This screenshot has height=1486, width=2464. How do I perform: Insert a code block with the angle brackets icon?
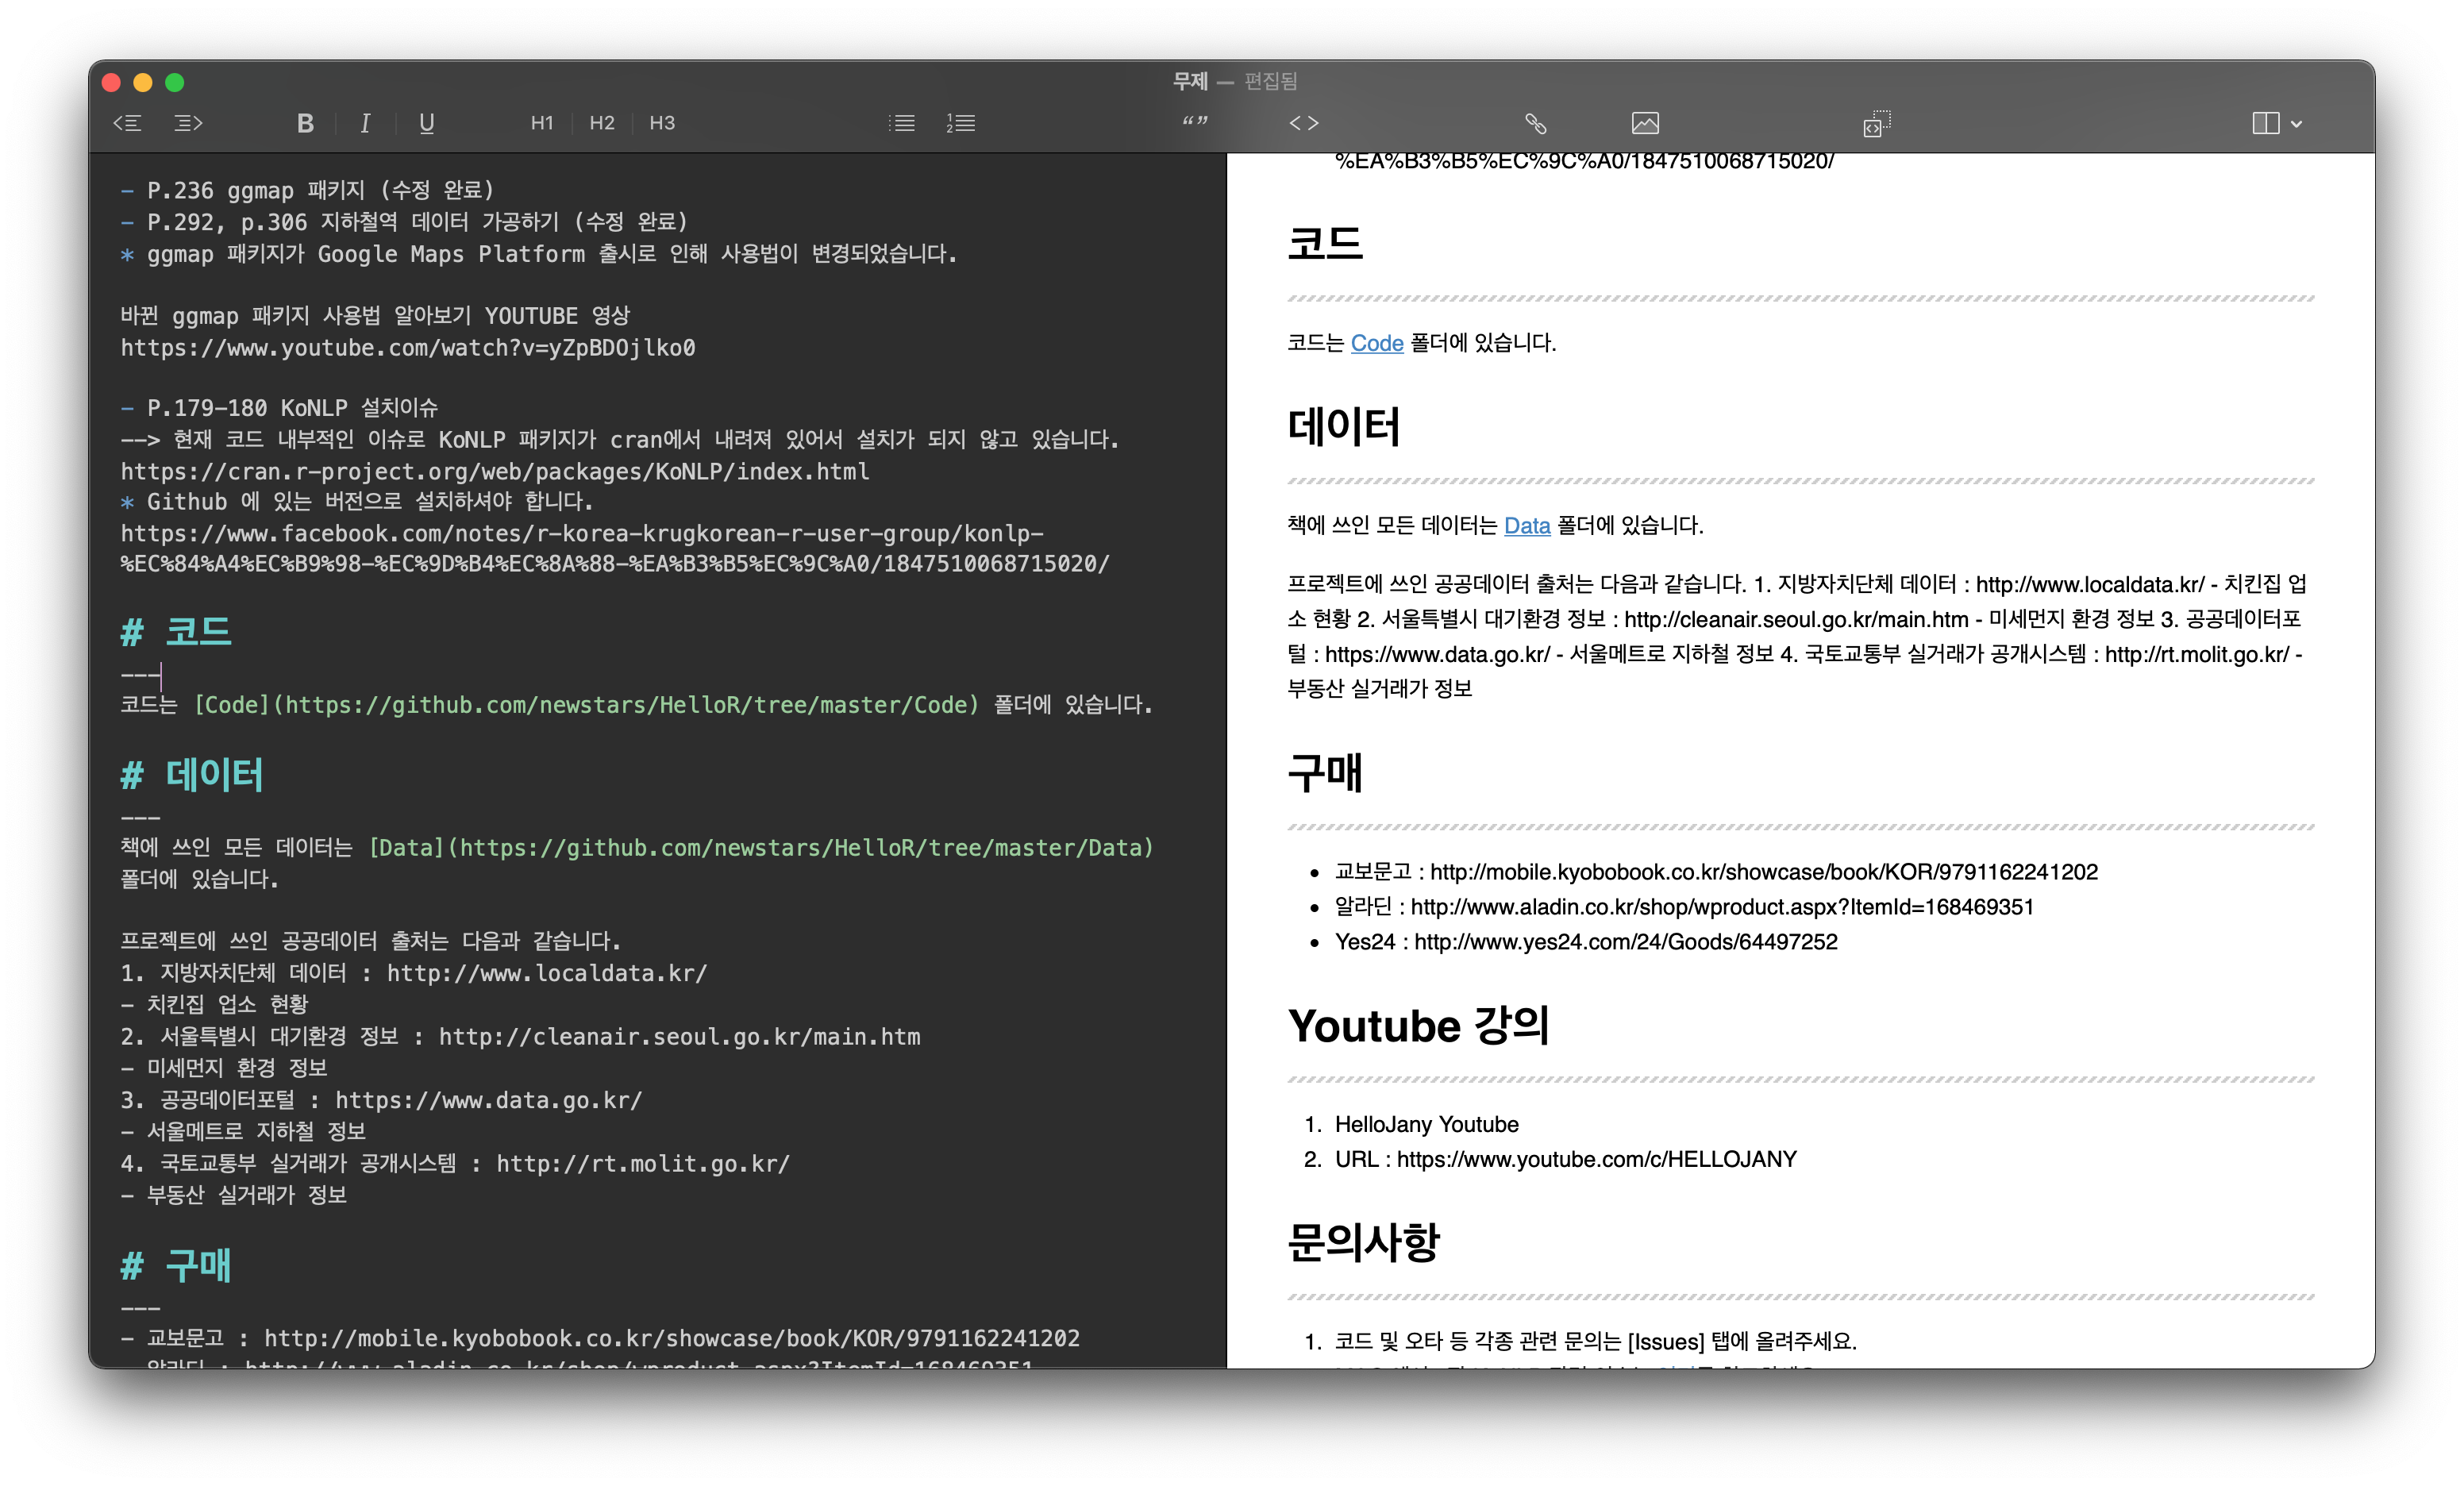click(1304, 123)
